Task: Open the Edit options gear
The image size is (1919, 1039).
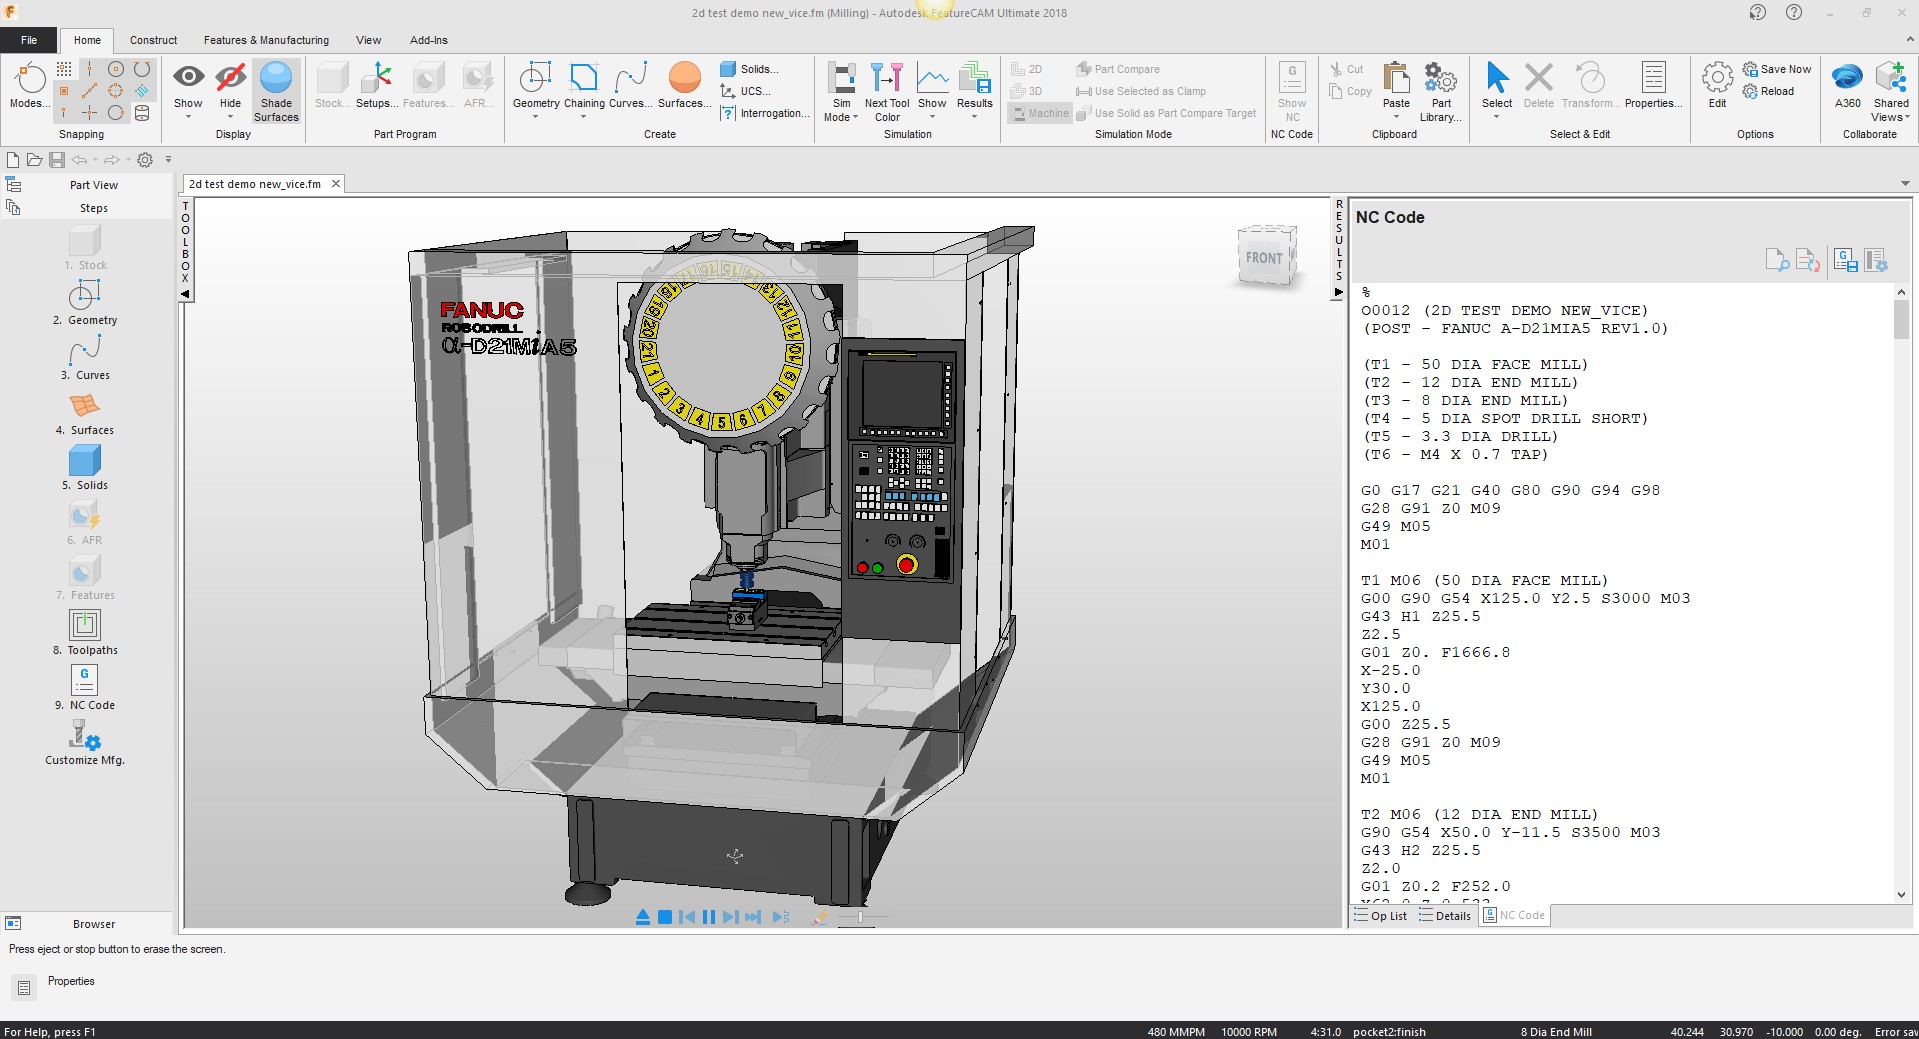Action: tap(1717, 86)
